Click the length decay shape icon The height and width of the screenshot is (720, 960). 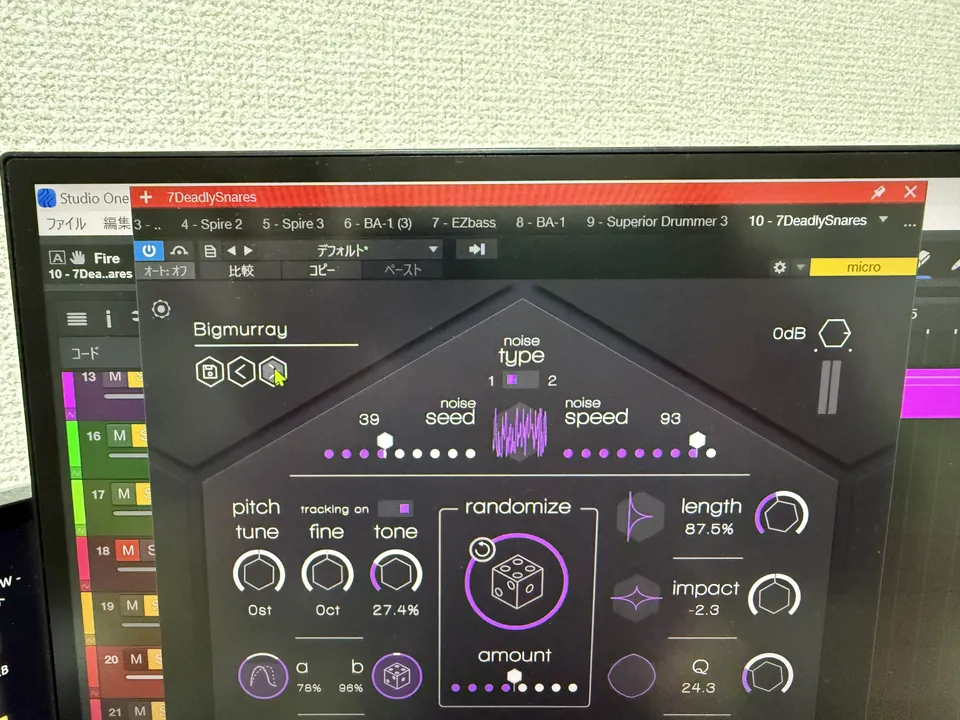pyautogui.click(x=638, y=518)
